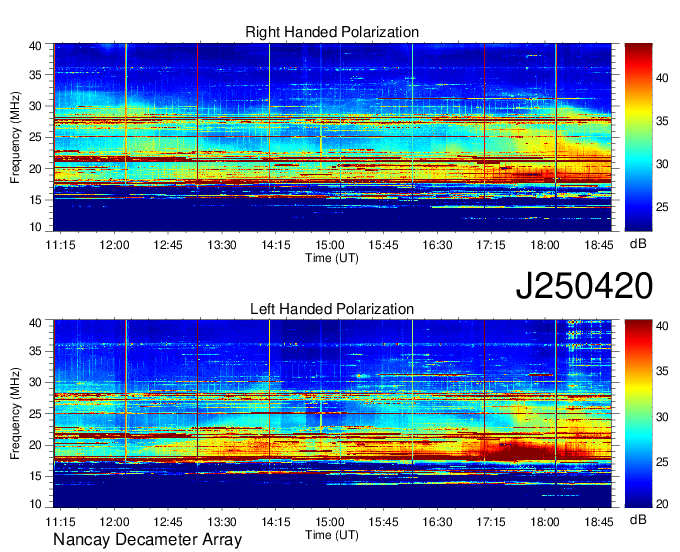
Task: Click 35 value on right-handed color bar
Action: [x=662, y=121]
